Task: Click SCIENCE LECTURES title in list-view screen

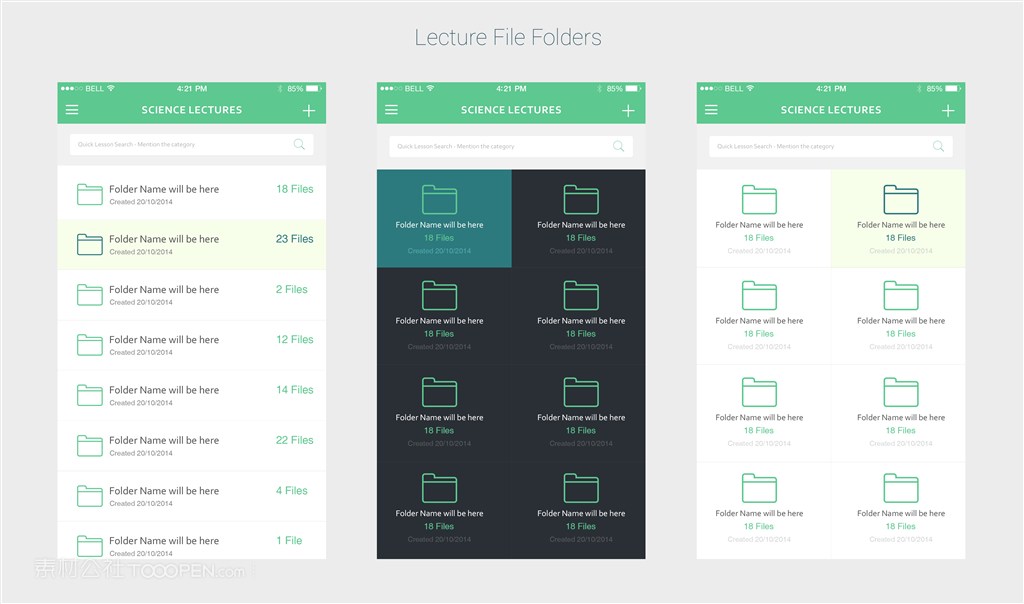Action: [192, 110]
